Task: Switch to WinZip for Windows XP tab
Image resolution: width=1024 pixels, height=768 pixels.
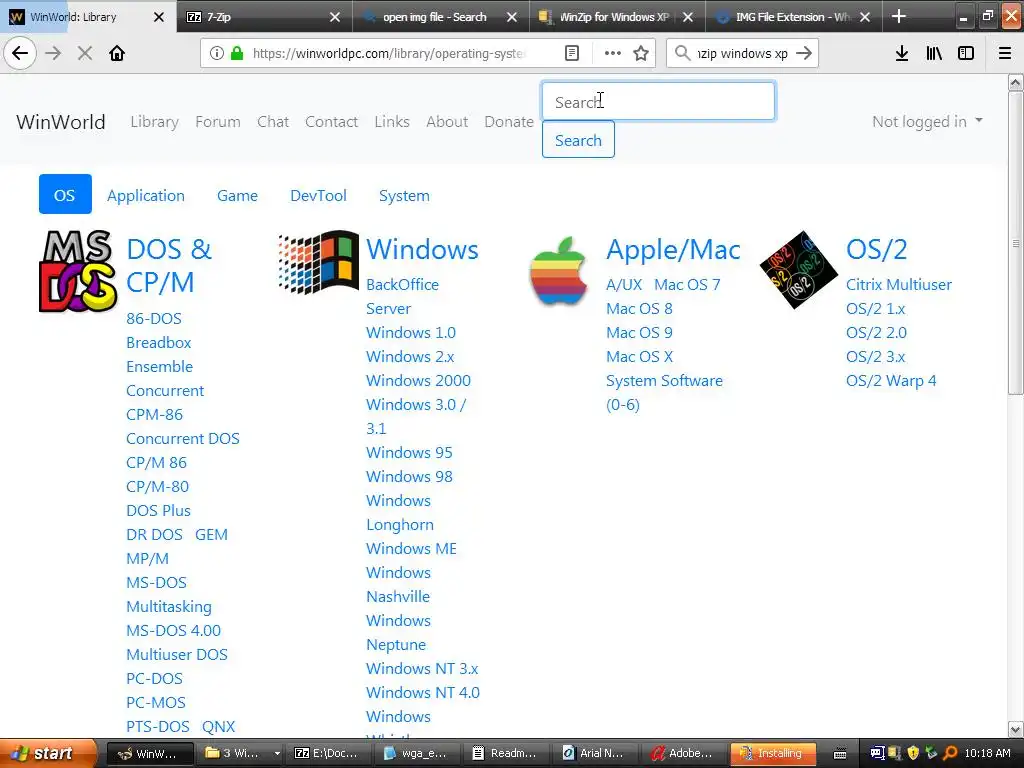Action: click(616, 17)
